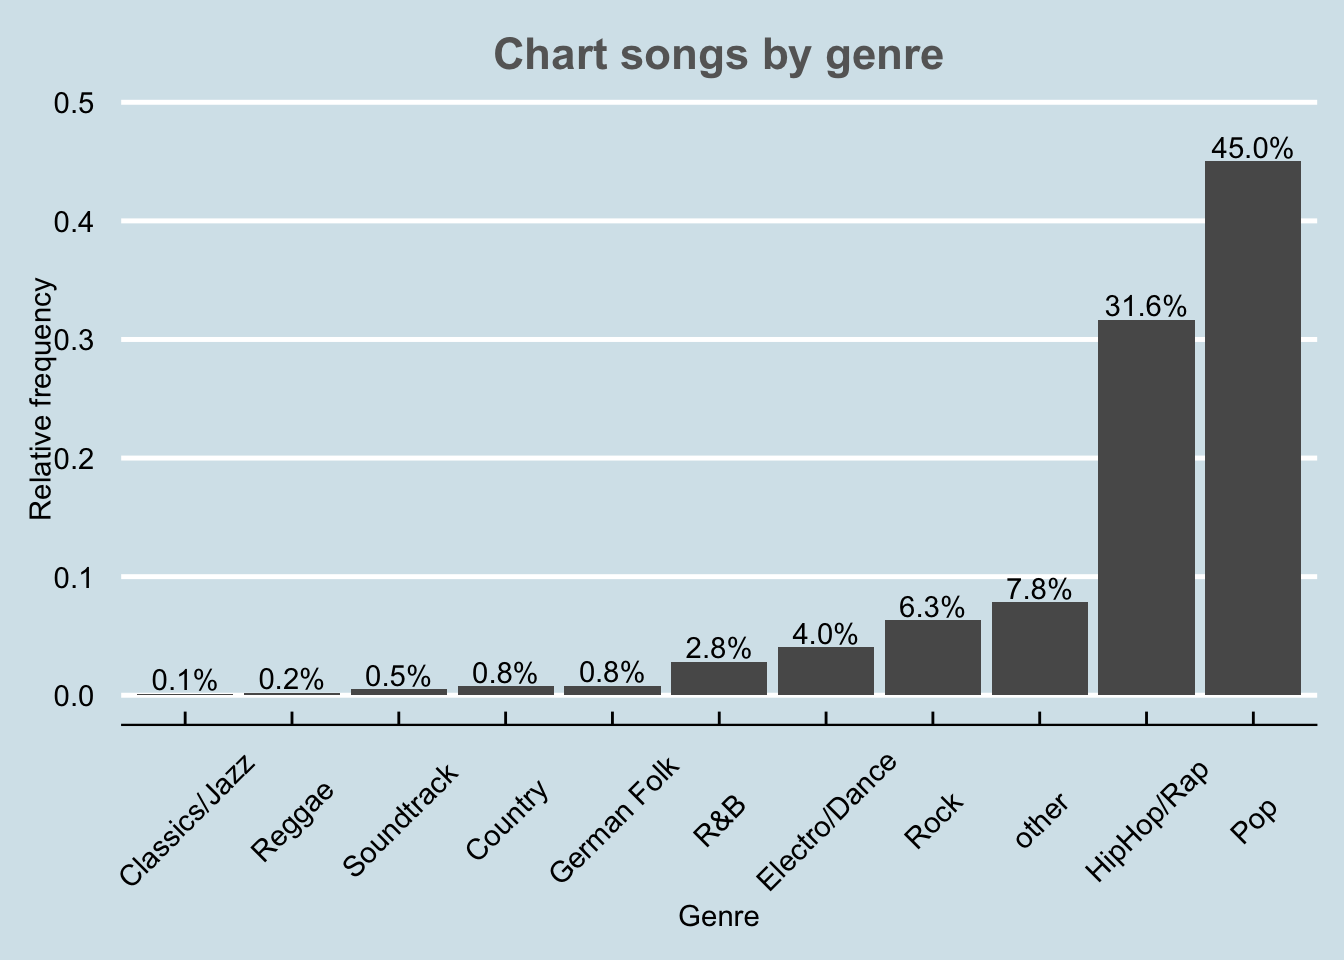The image size is (1344, 960).
Task: Click the Pop bar
Action: pos(1252,428)
